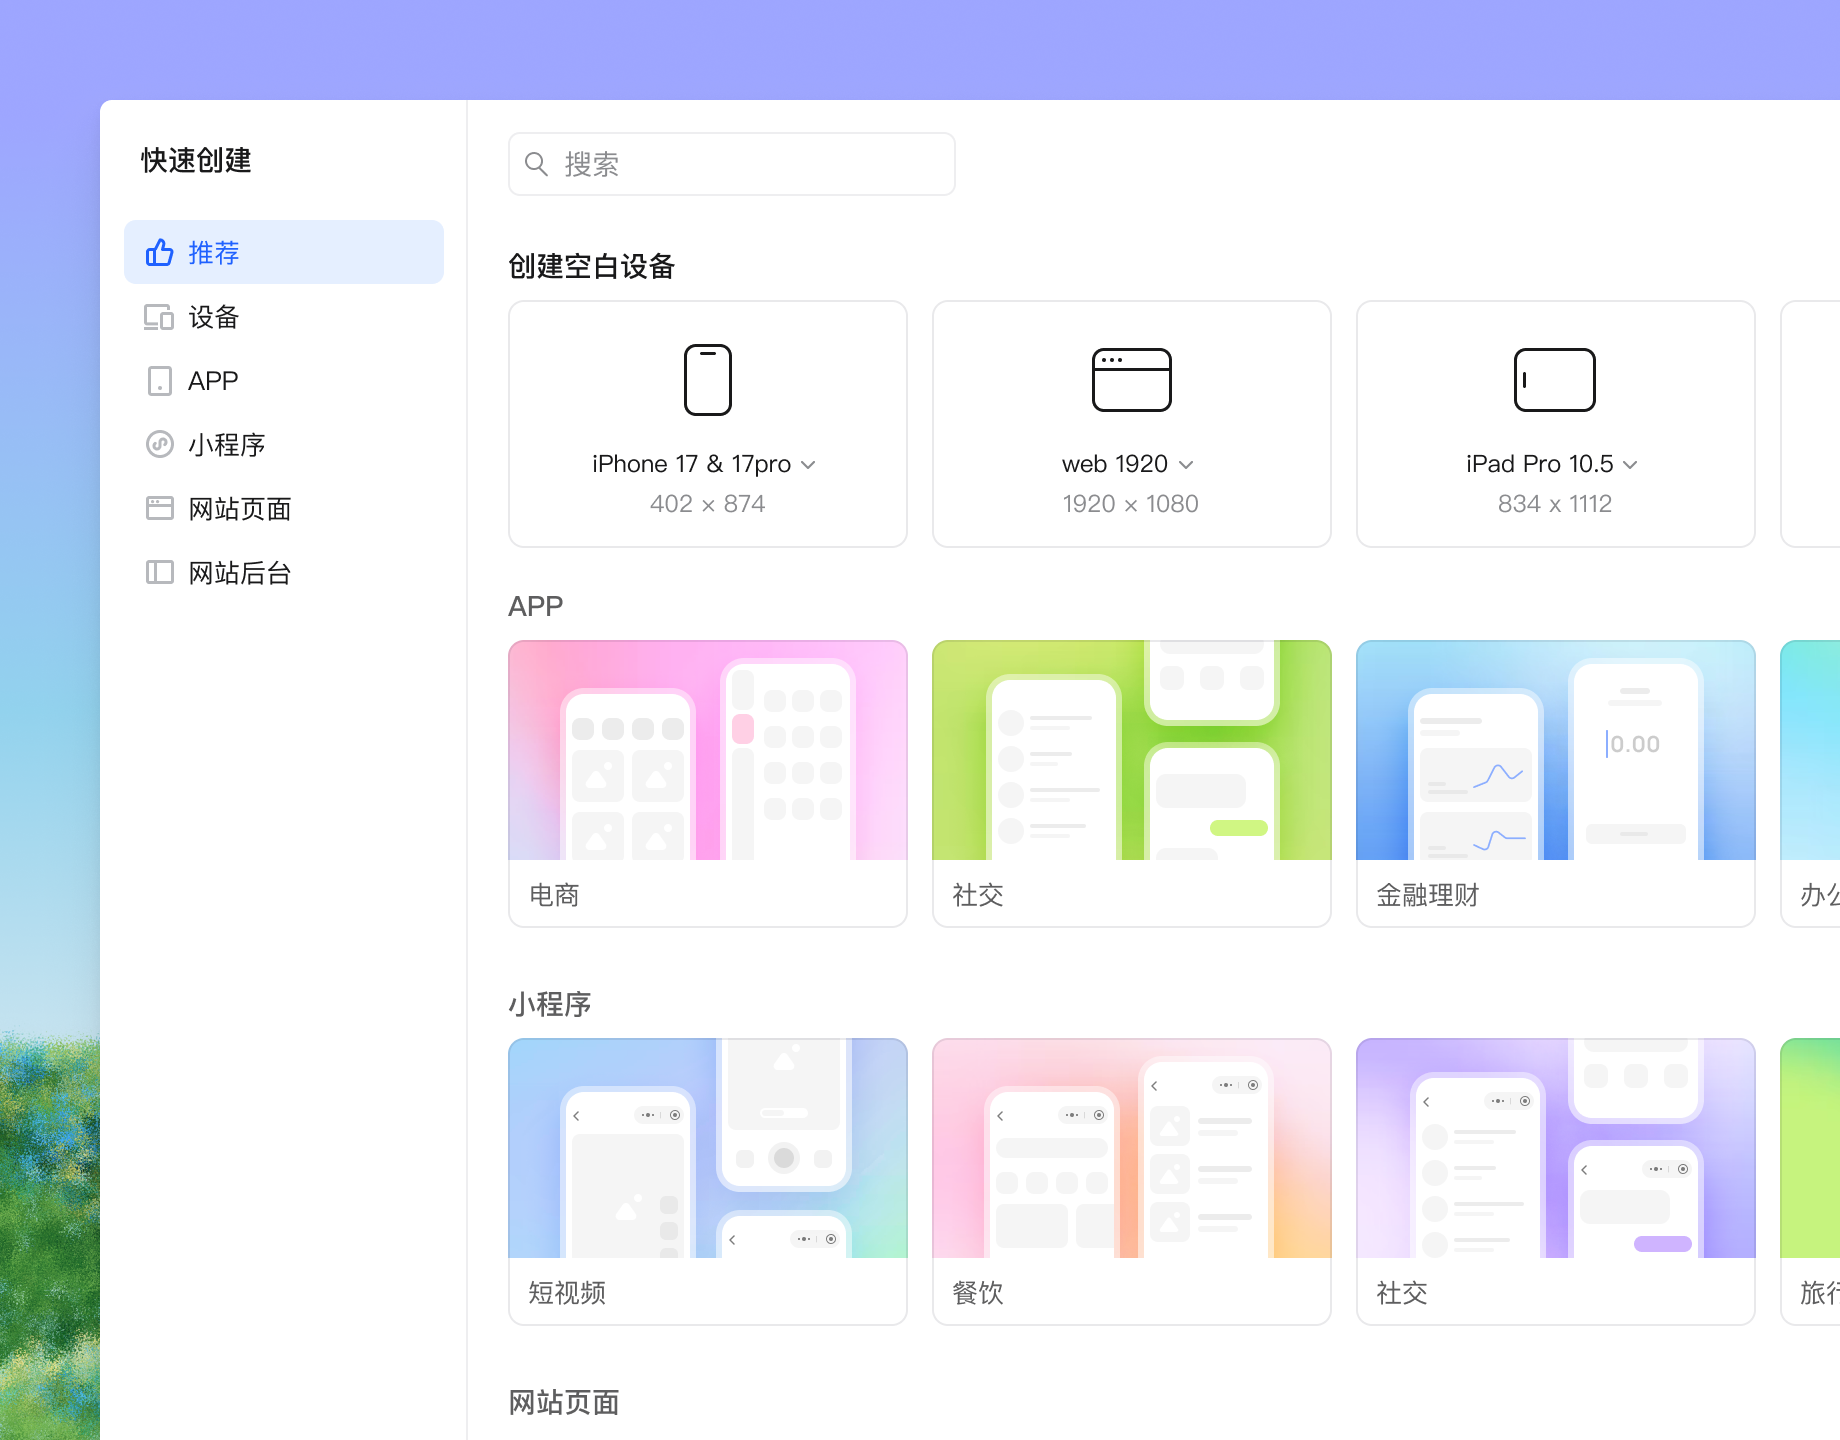Open the 餐饮 mini-program template

click(1131, 1180)
